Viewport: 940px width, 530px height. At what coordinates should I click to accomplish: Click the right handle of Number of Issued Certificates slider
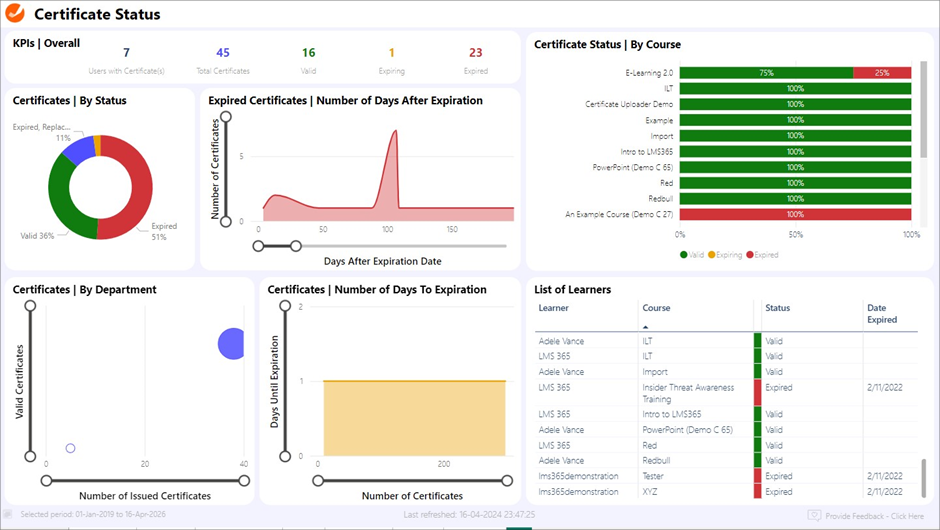tap(245, 481)
